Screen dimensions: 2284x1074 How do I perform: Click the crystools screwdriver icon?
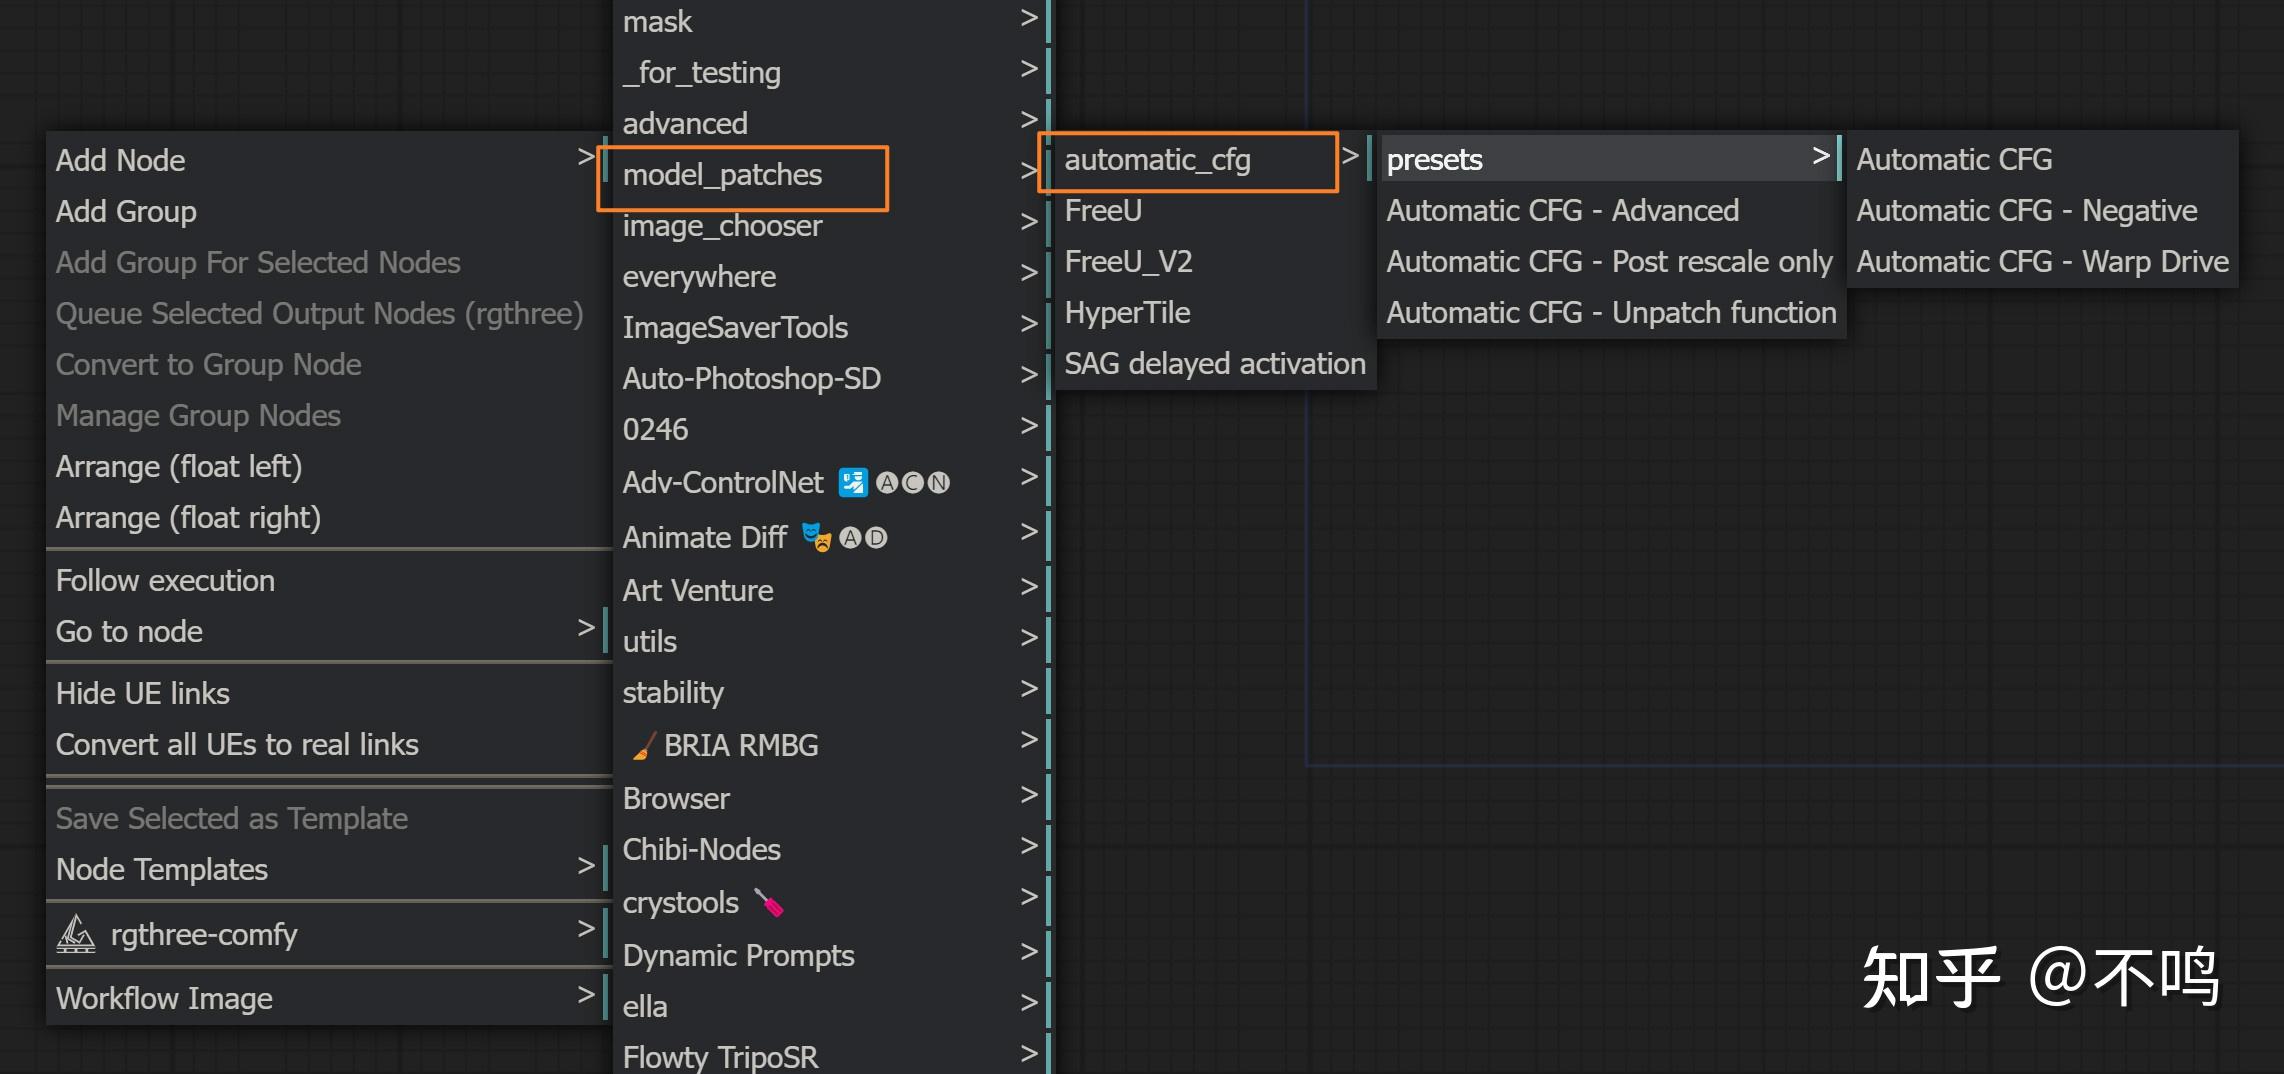pos(769,902)
